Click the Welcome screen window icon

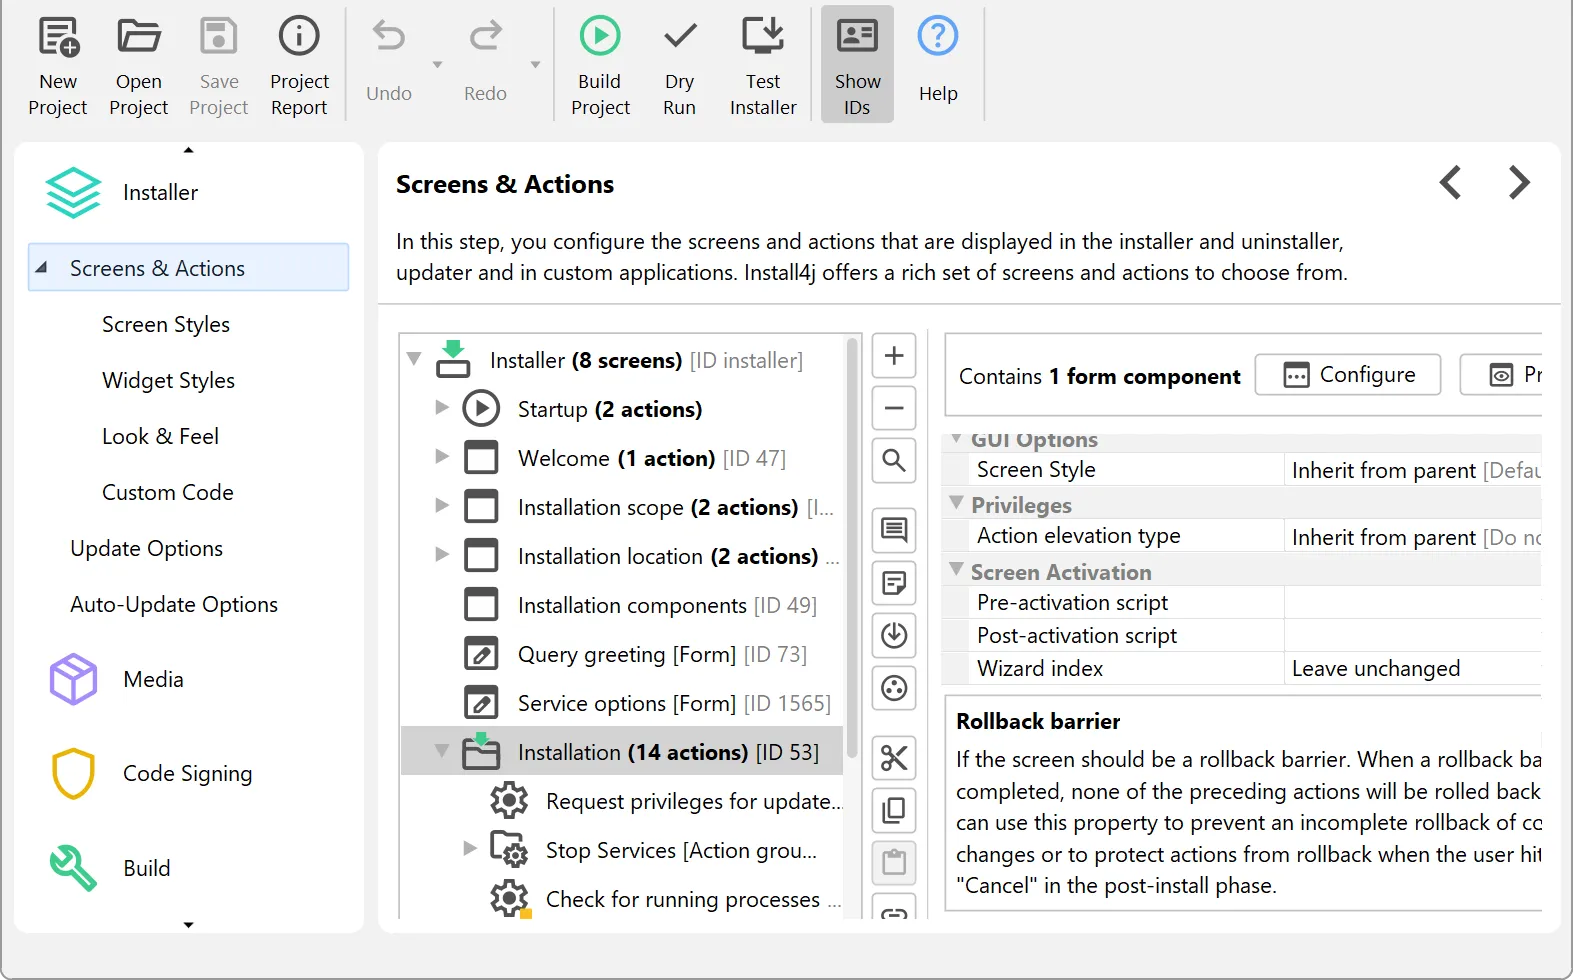pyautogui.click(x=481, y=457)
